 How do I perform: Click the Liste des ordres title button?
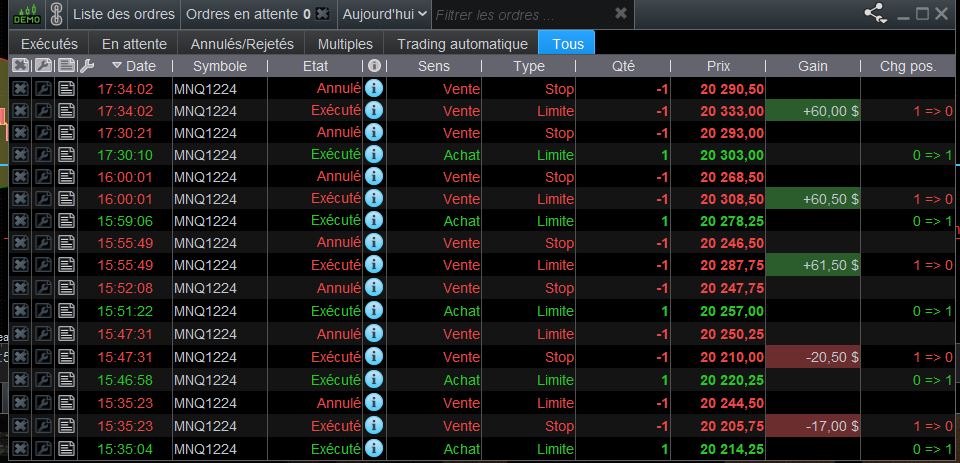pos(124,14)
